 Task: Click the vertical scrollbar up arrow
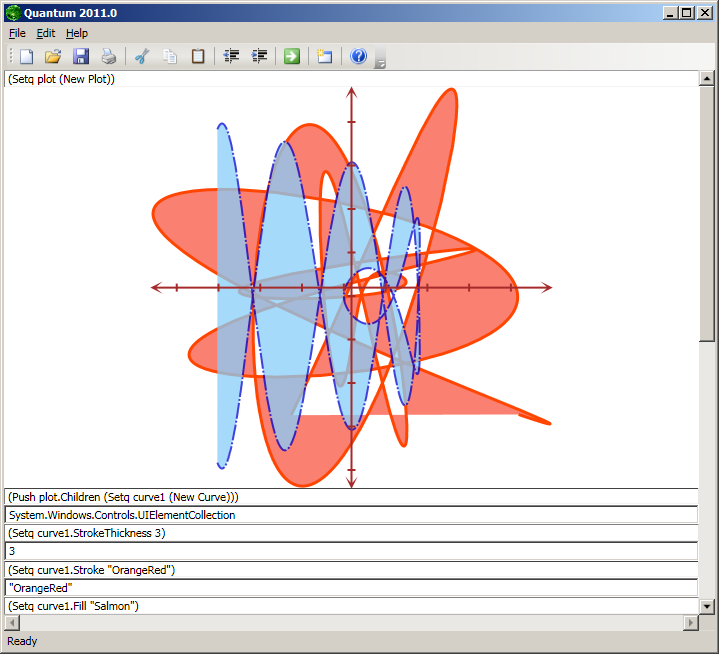707,78
